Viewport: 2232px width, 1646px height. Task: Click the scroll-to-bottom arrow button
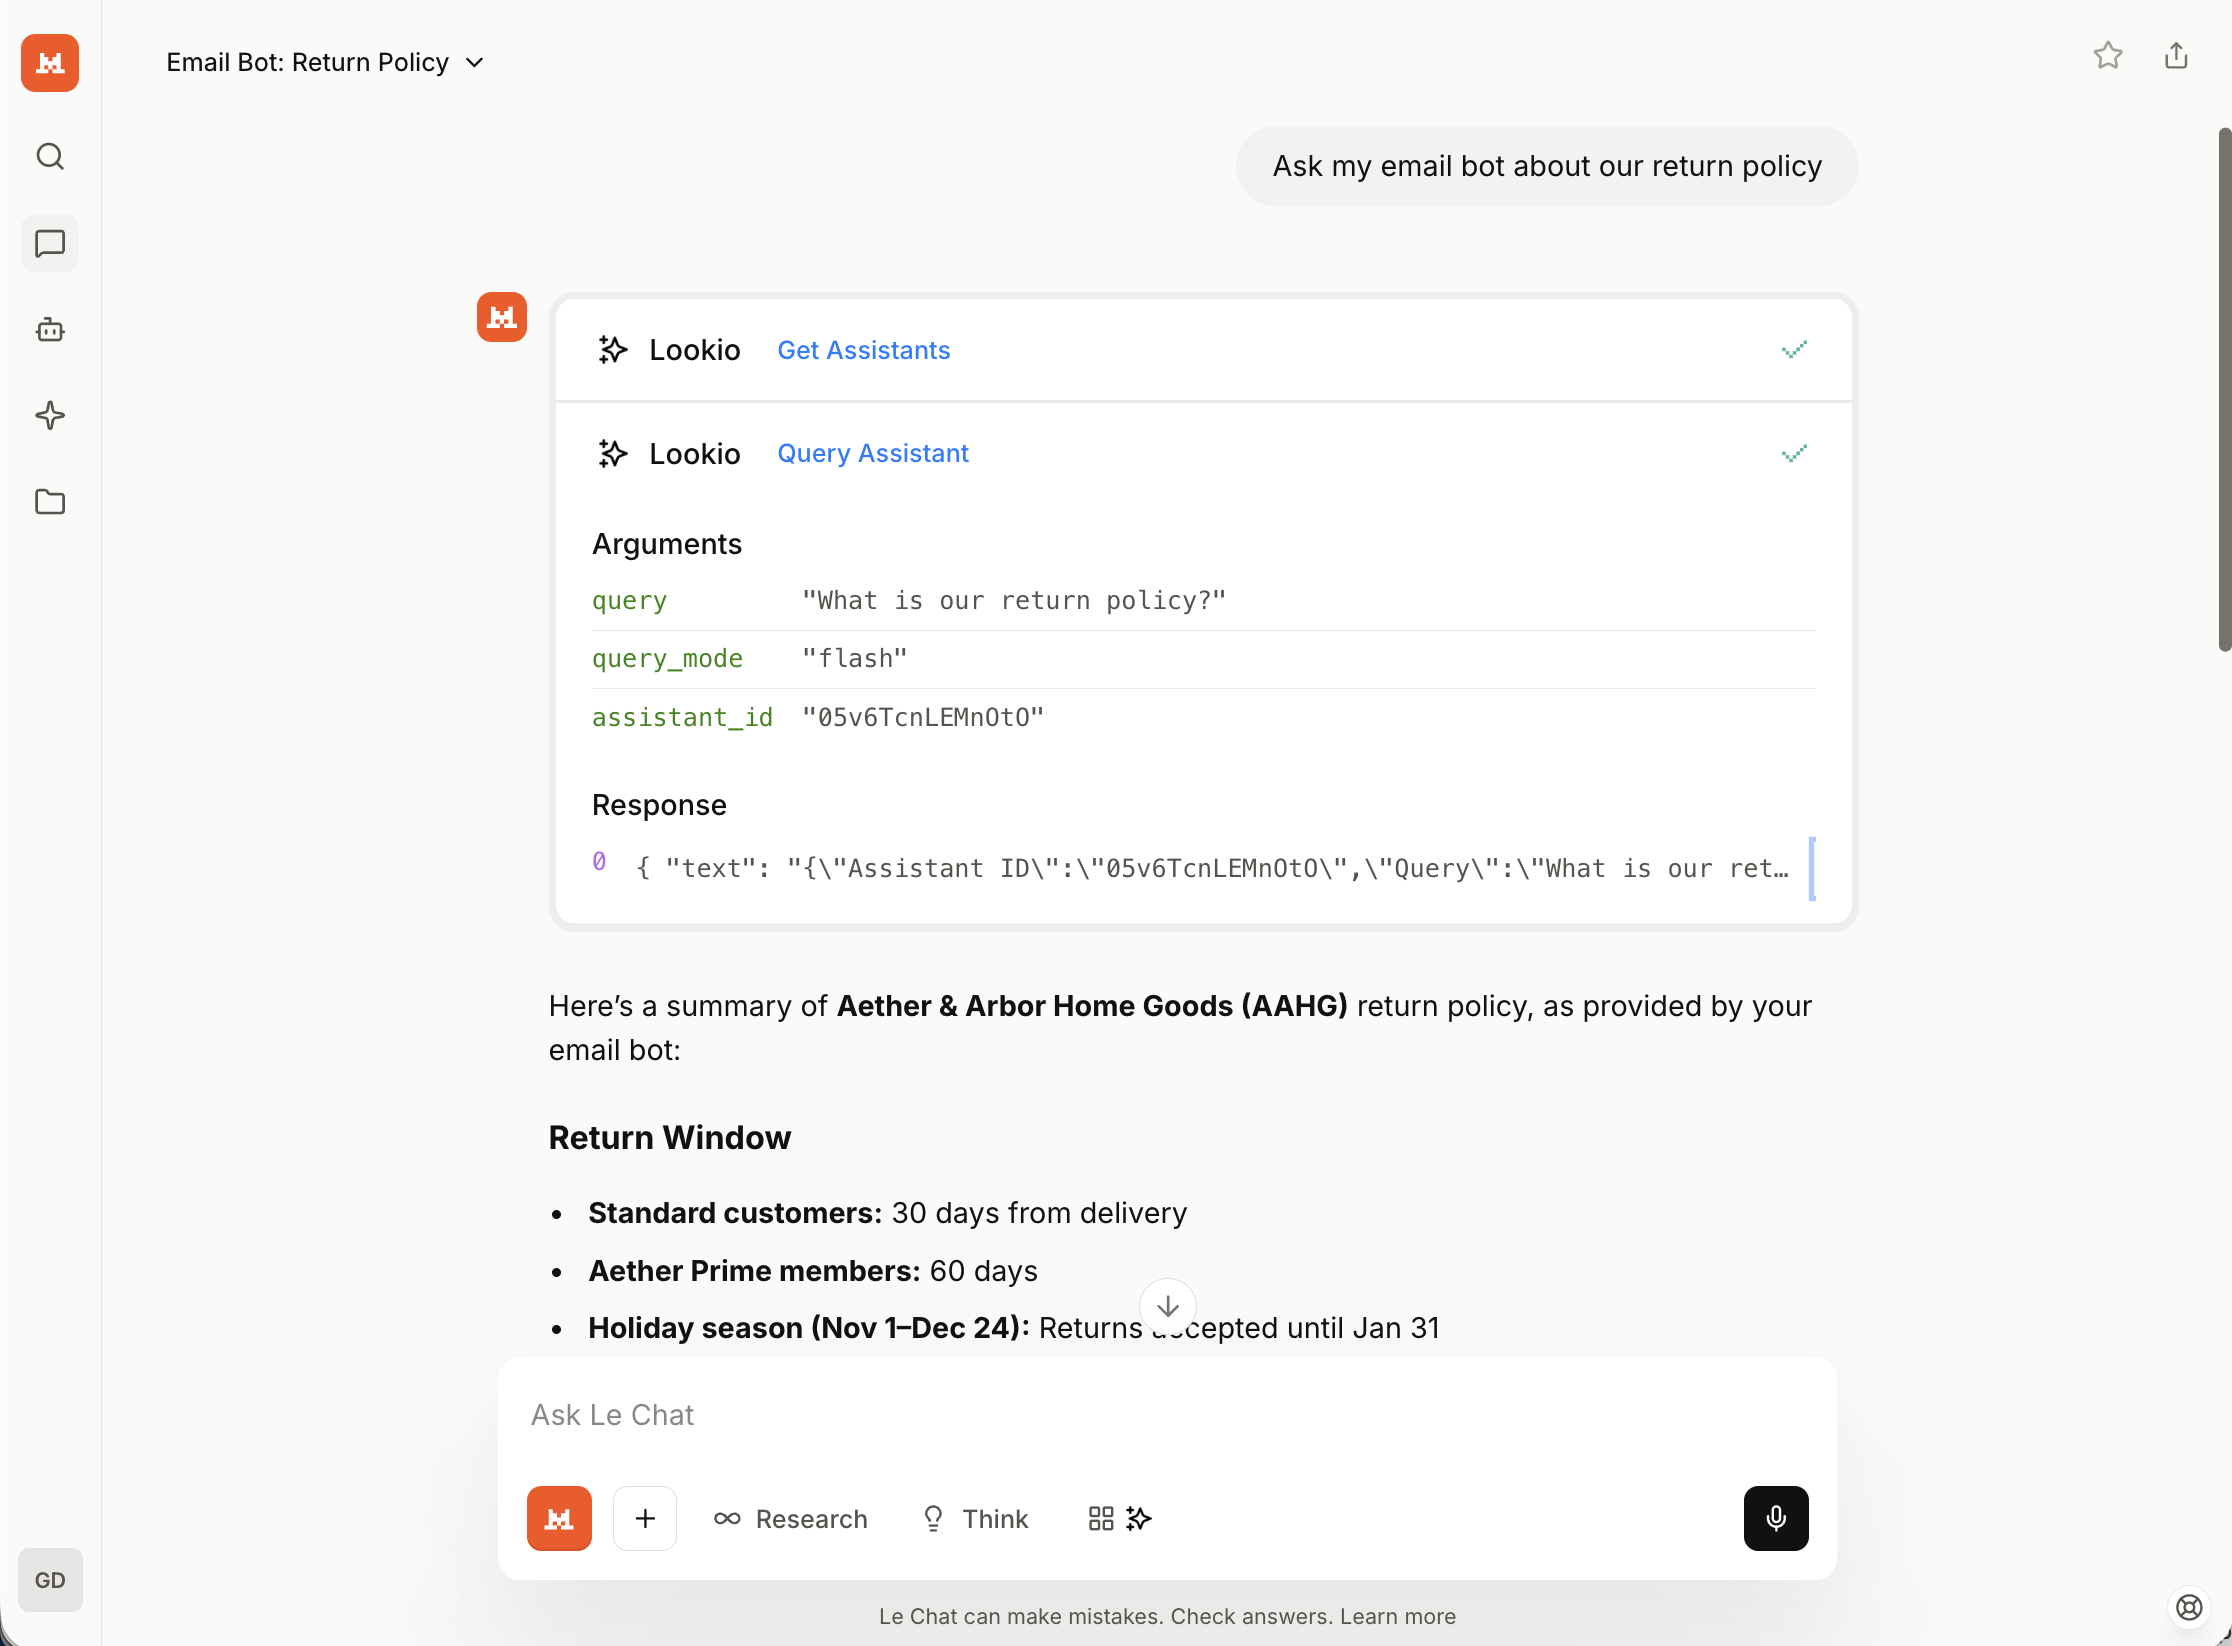pyautogui.click(x=1167, y=1305)
